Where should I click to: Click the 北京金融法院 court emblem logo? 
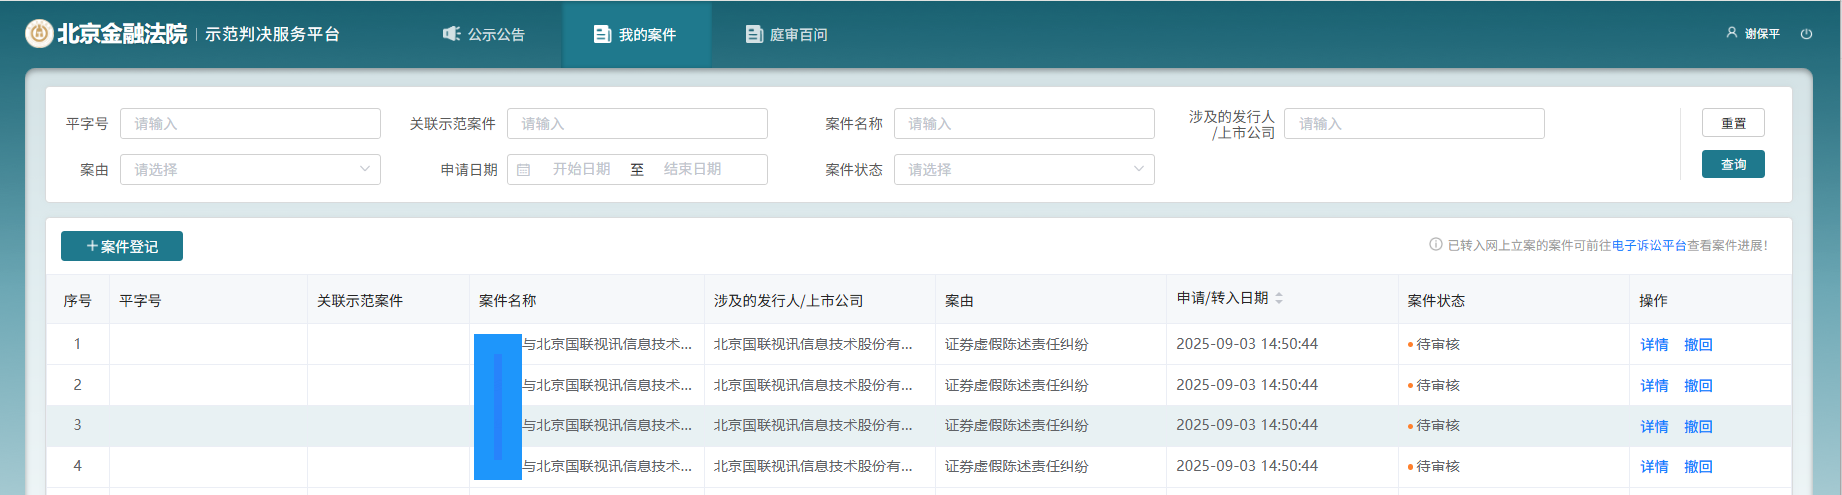(39, 34)
